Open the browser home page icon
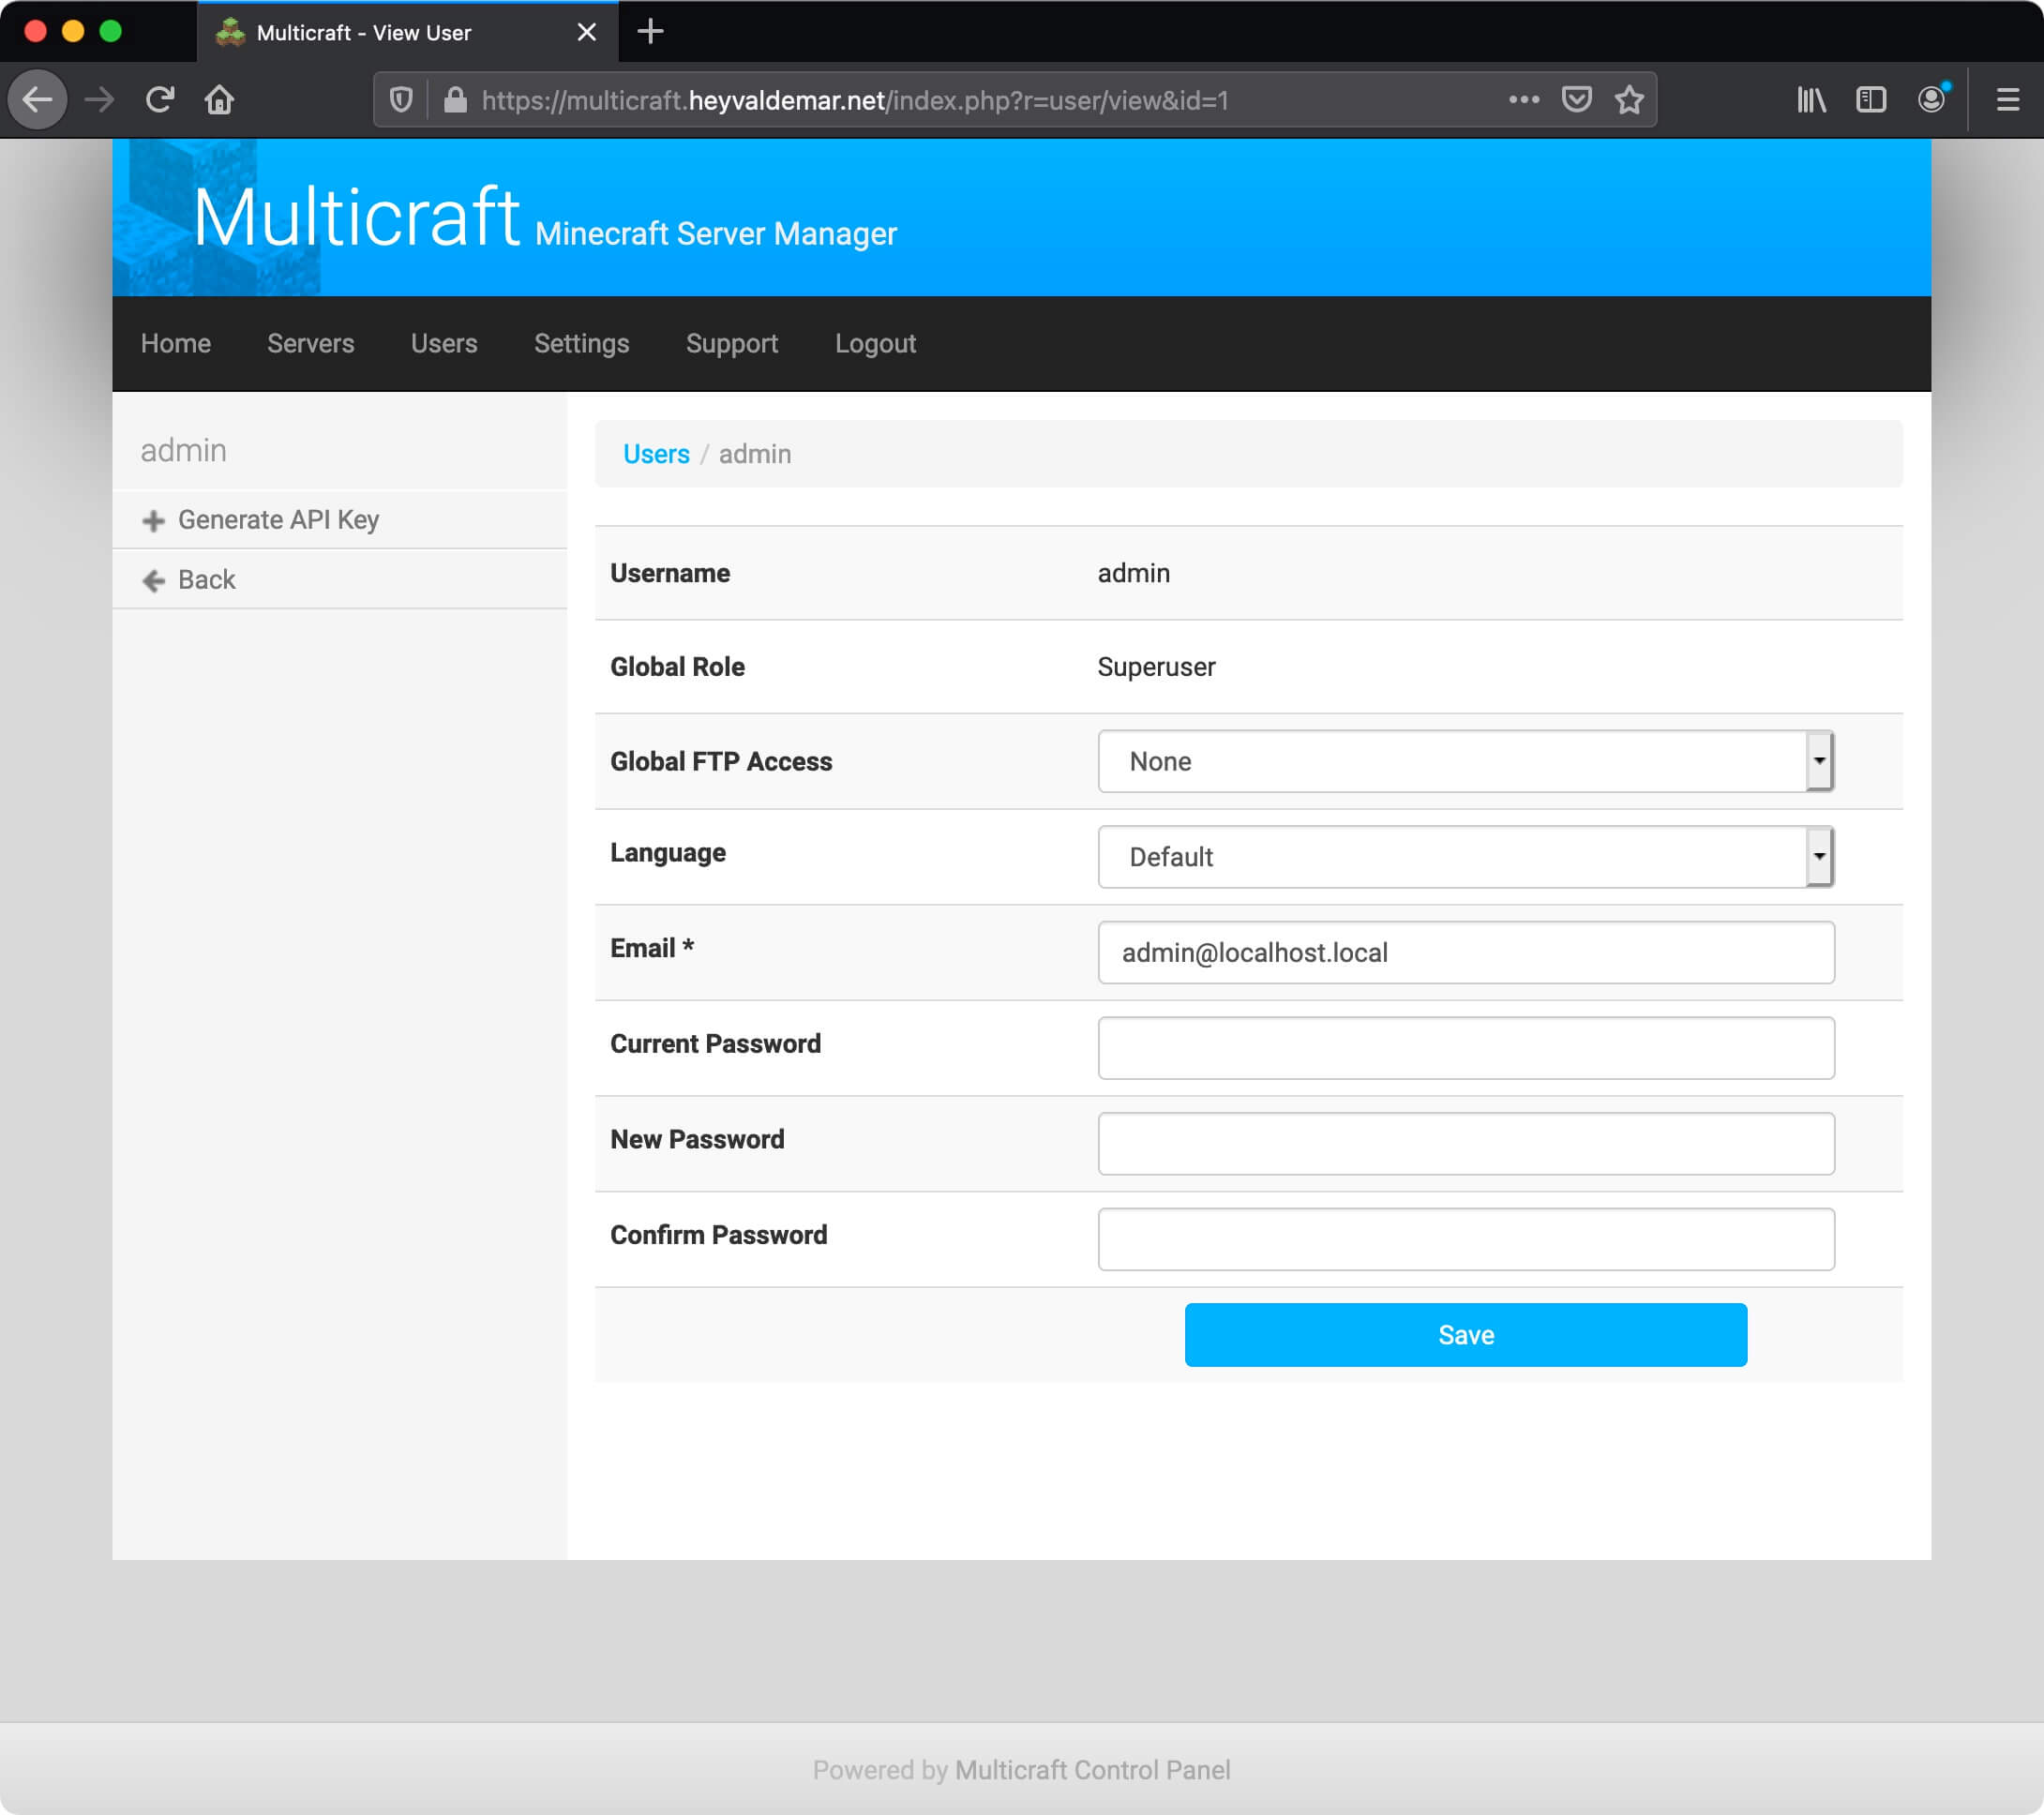Screen dimensions: 2044x1815 [x=220, y=99]
